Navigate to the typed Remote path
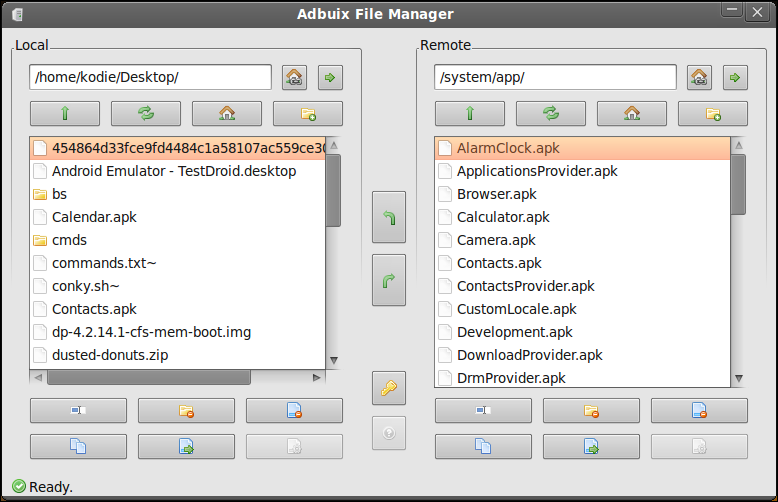Image resolution: width=778 pixels, height=502 pixels. click(x=735, y=77)
